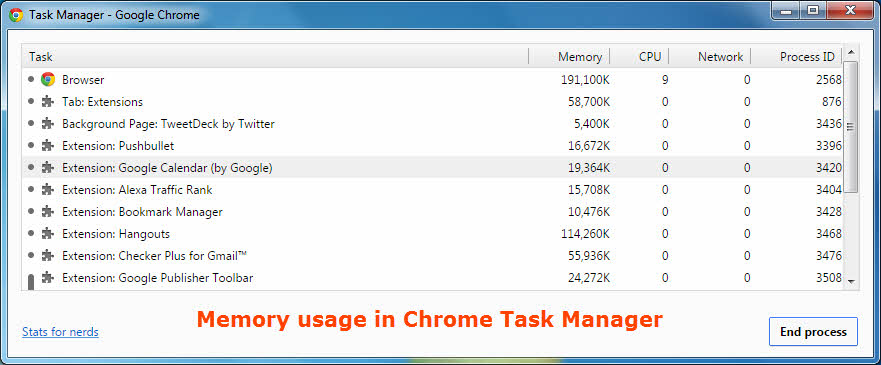This screenshot has height=365, width=881.
Task: Click the 55,936K memory value
Action: (588, 256)
